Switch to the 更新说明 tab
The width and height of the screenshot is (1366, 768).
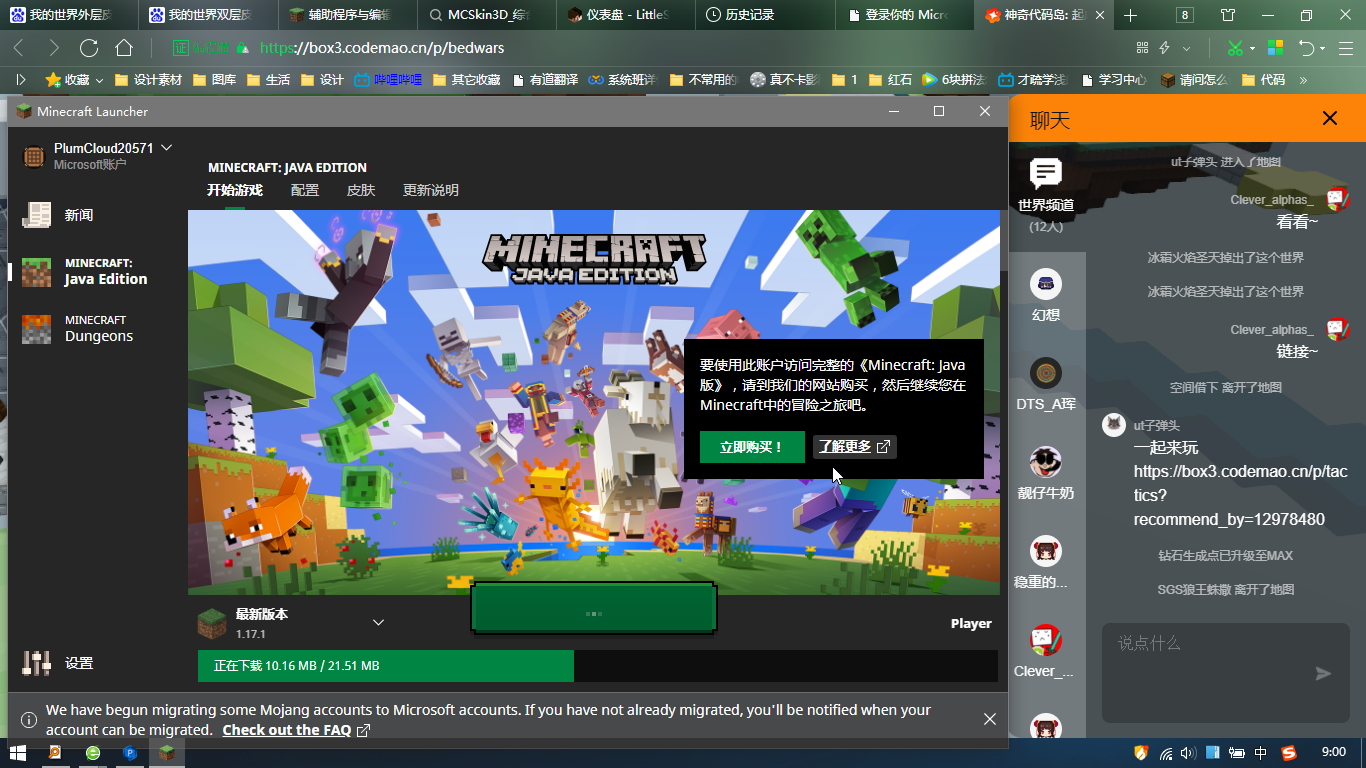coord(431,190)
